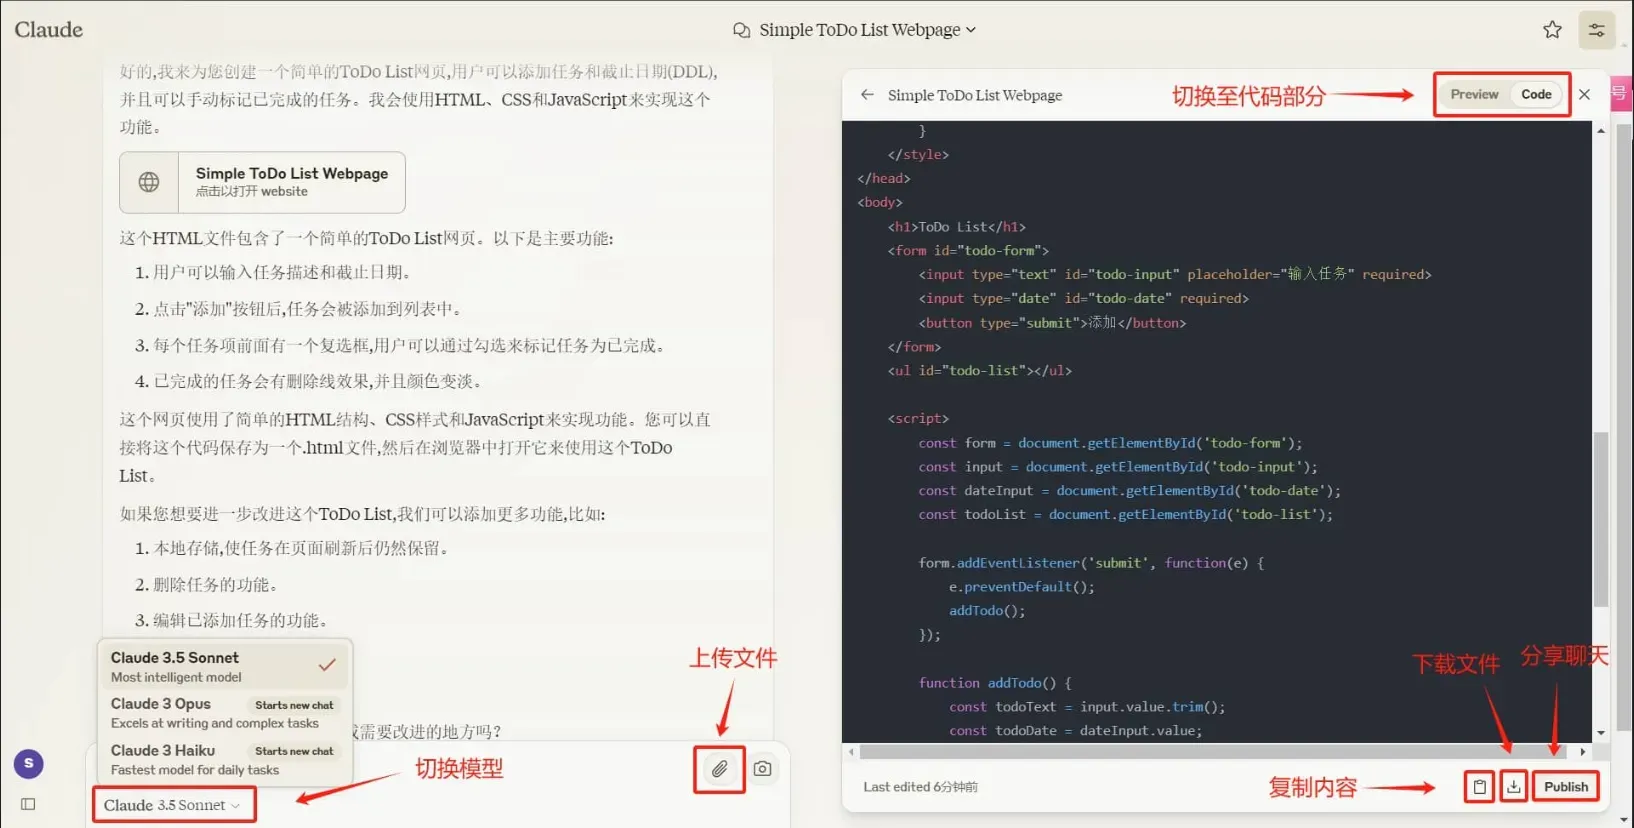
Task: Select Claude 3 Haiku model option
Action: 224,759
